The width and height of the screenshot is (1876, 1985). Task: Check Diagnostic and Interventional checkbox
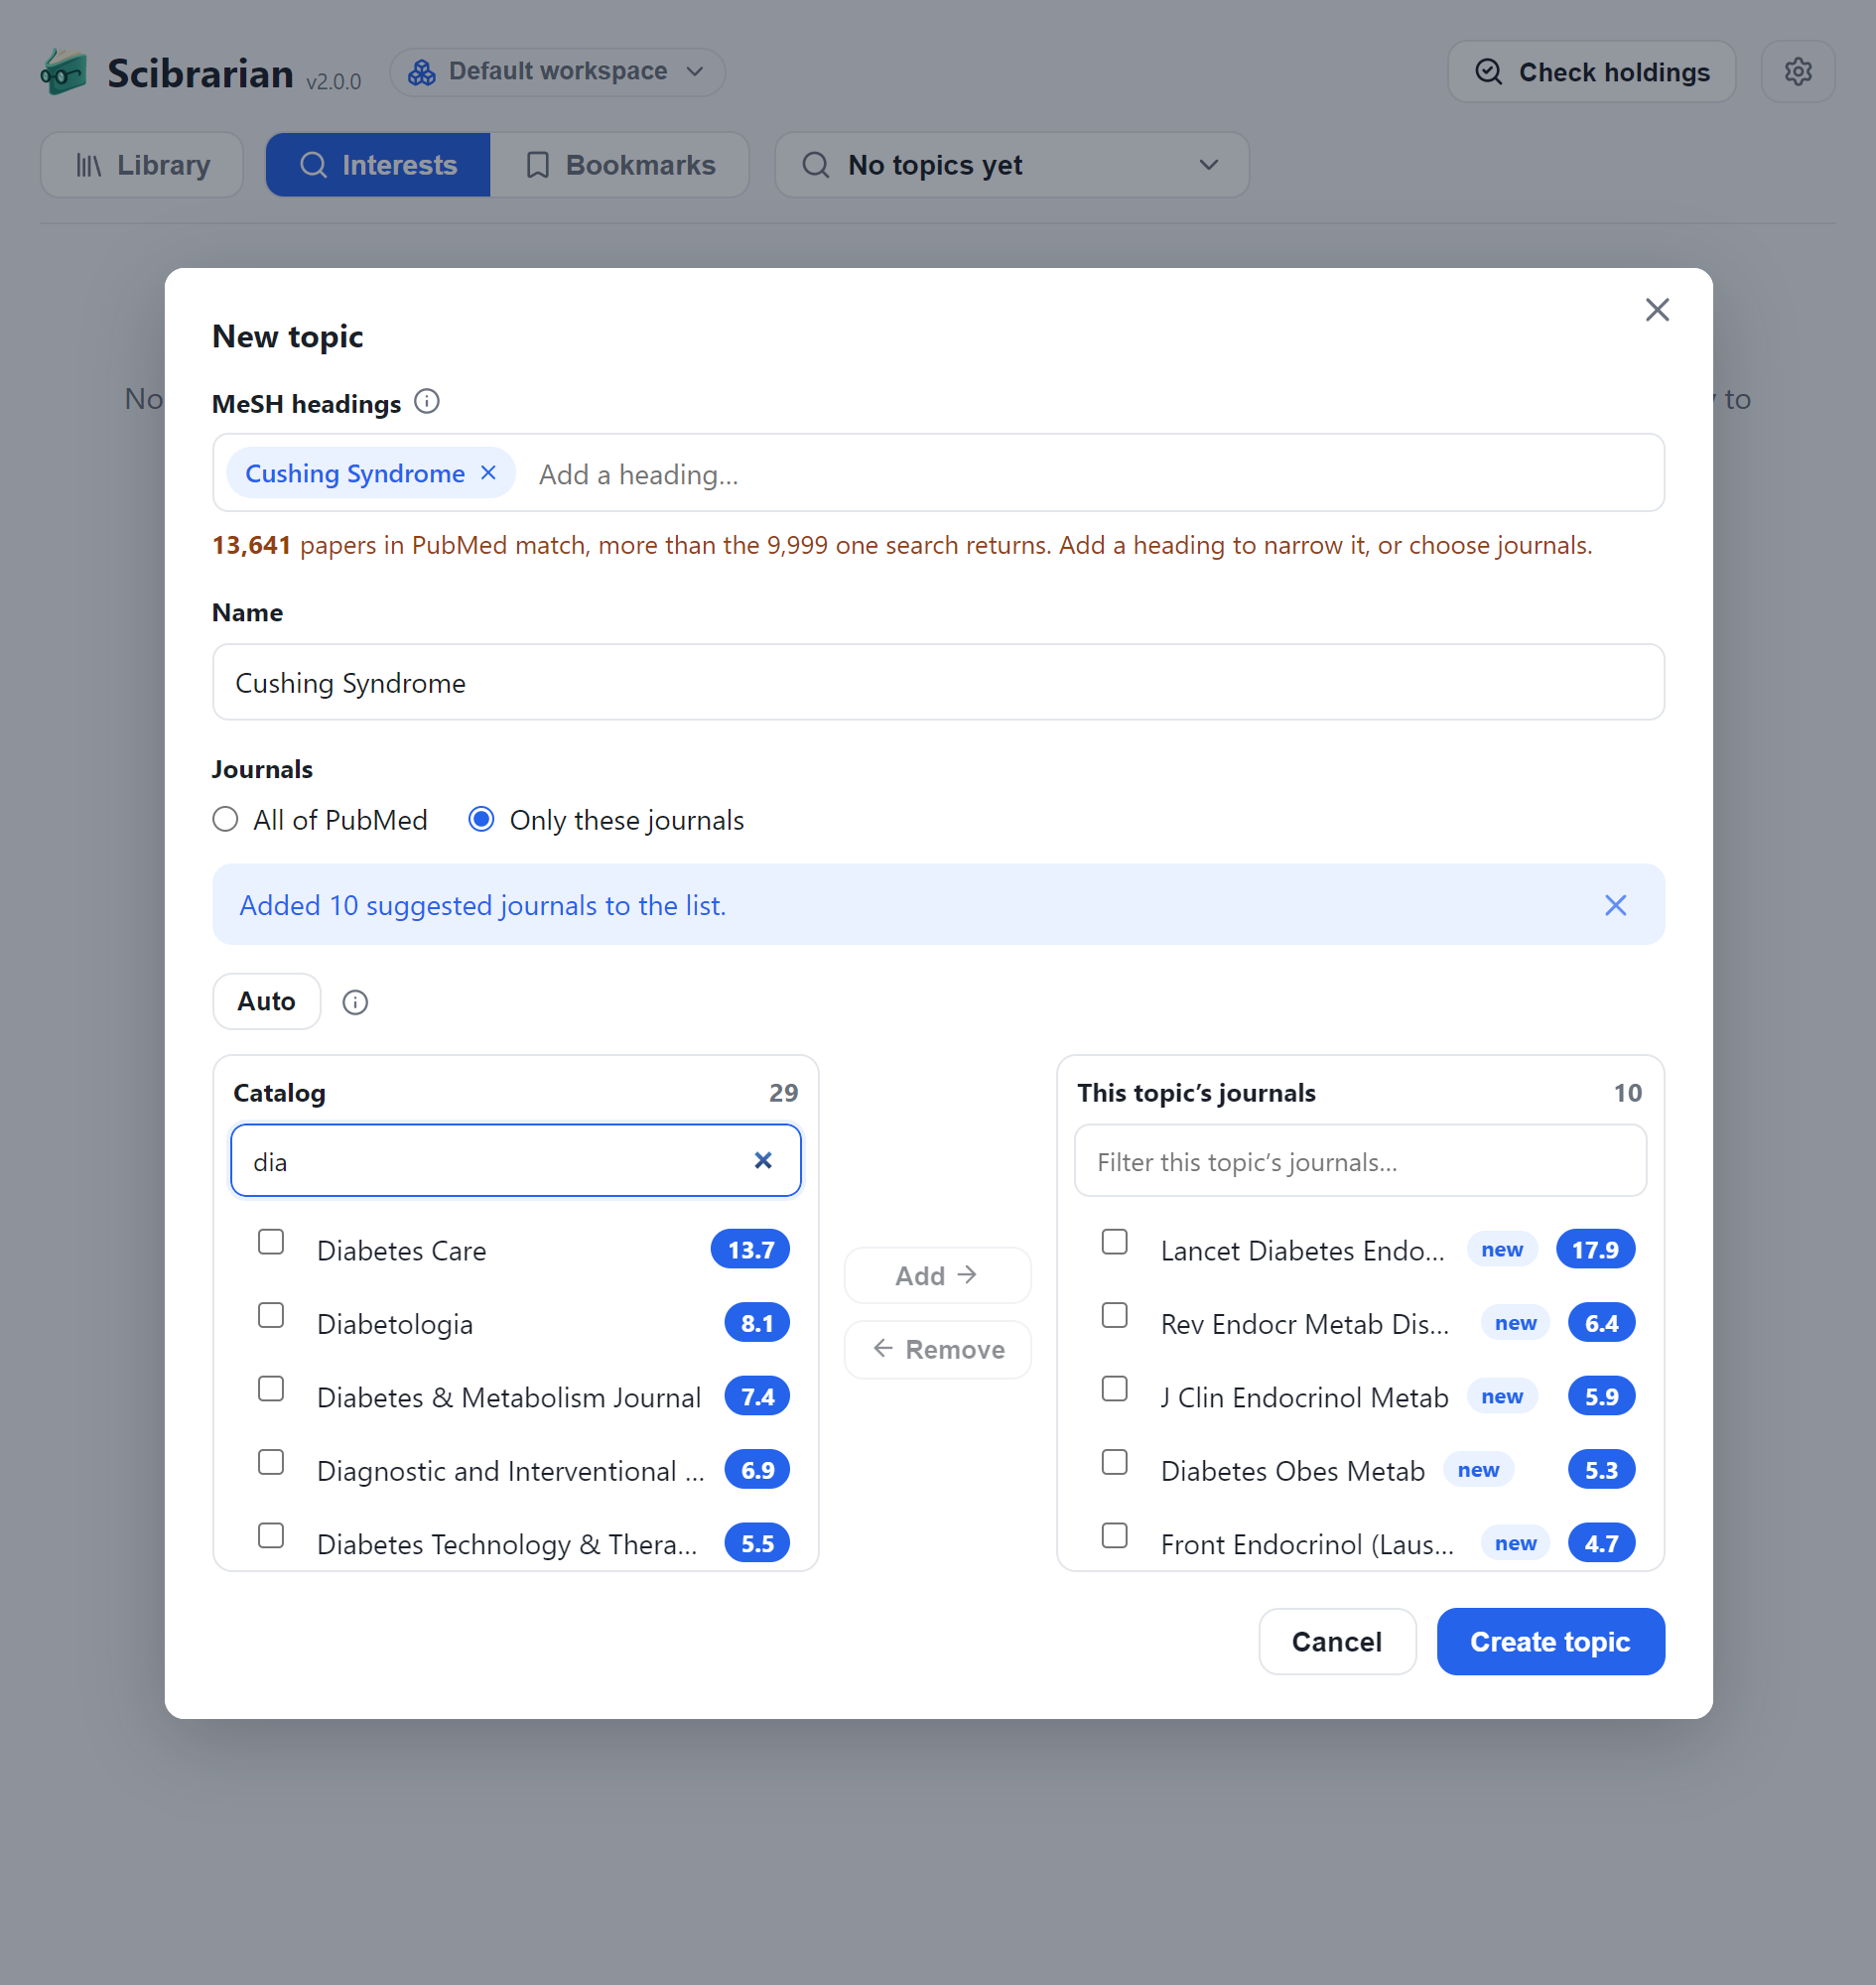[271, 1462]
